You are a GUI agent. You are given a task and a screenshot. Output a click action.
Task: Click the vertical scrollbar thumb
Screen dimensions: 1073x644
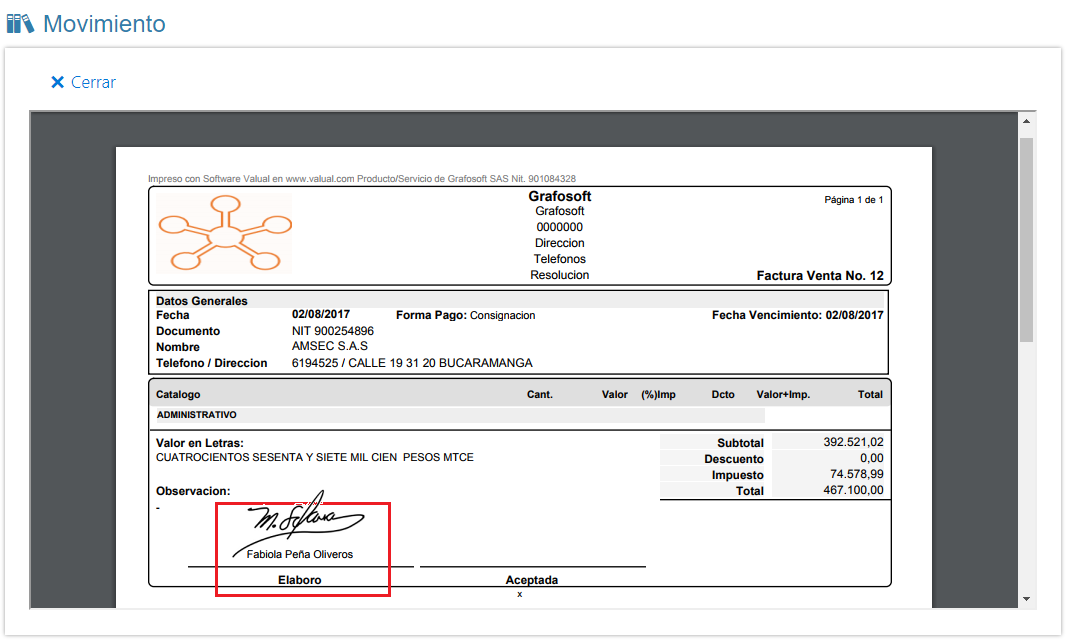point(1026,240)
